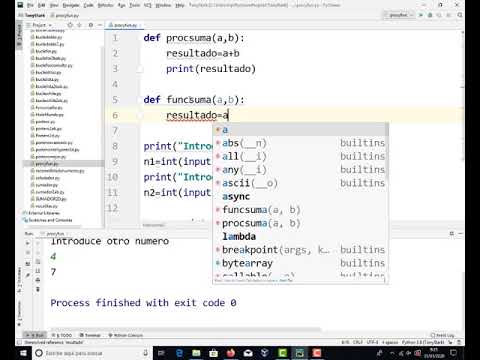Open the TODO tool window tab
Viewport: 480px width, 360px height.
(62, 335)
